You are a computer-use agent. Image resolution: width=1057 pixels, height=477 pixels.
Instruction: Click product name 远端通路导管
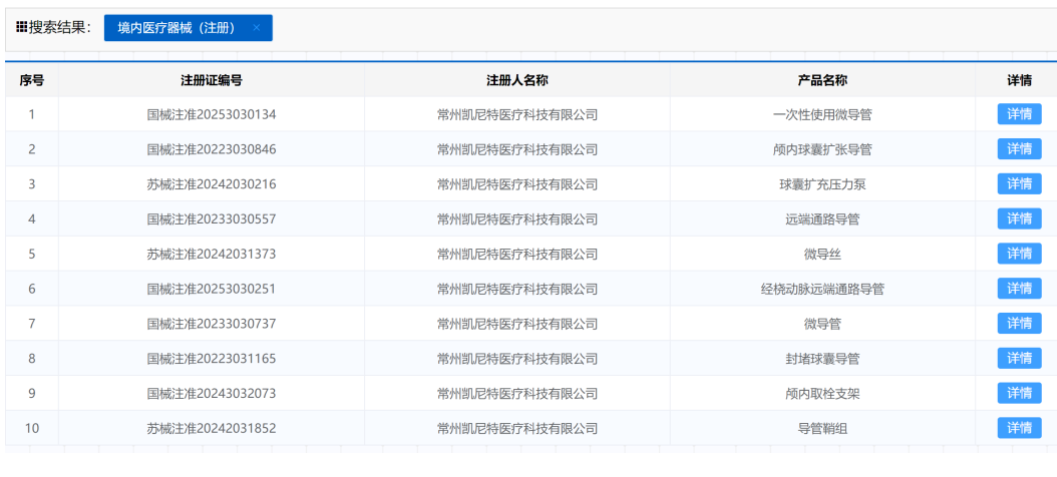click(822, 219)
